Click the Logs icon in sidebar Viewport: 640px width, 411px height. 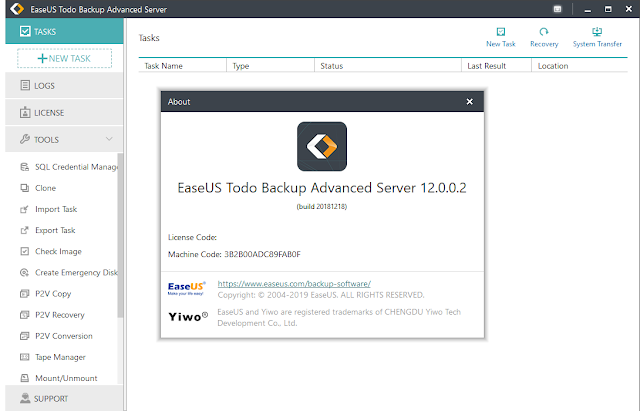(x=25, y=85)
